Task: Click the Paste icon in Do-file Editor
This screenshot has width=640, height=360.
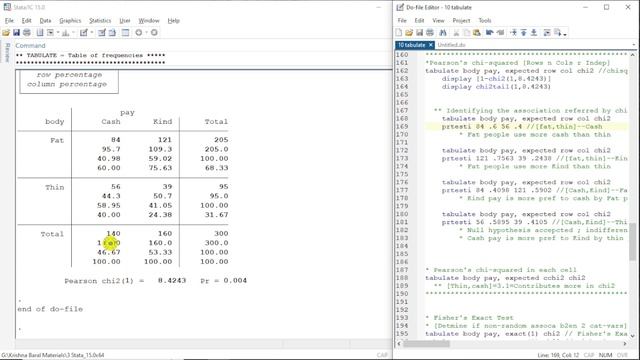Action: 476,33
